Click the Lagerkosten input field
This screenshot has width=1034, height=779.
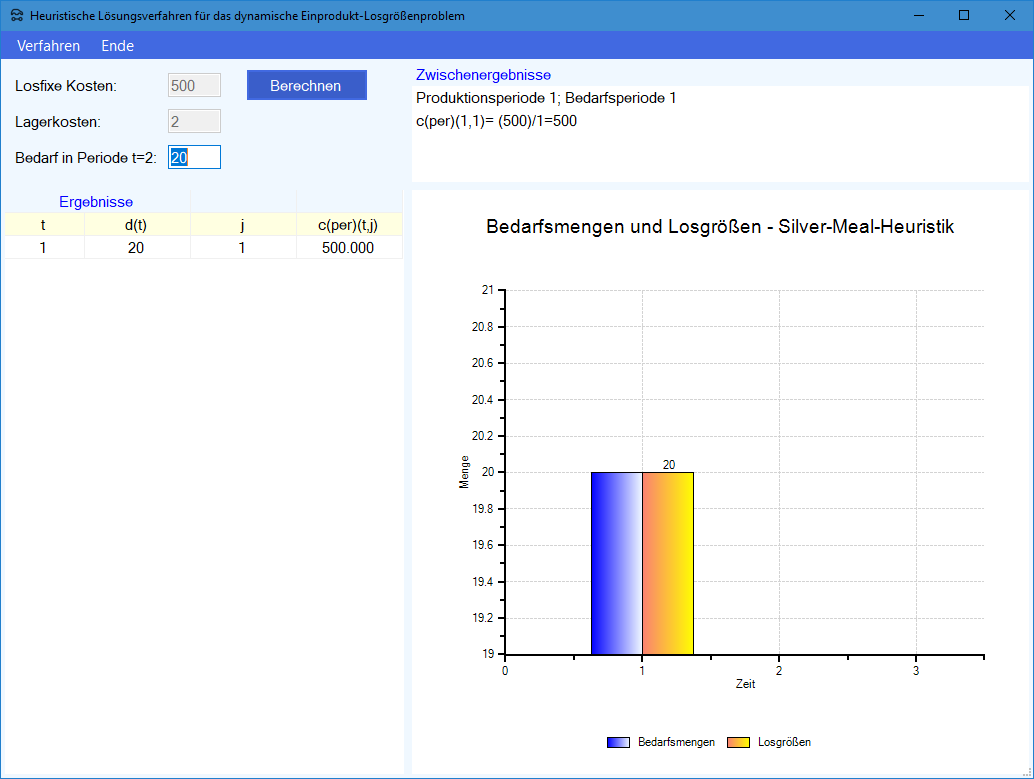point(194,121)
